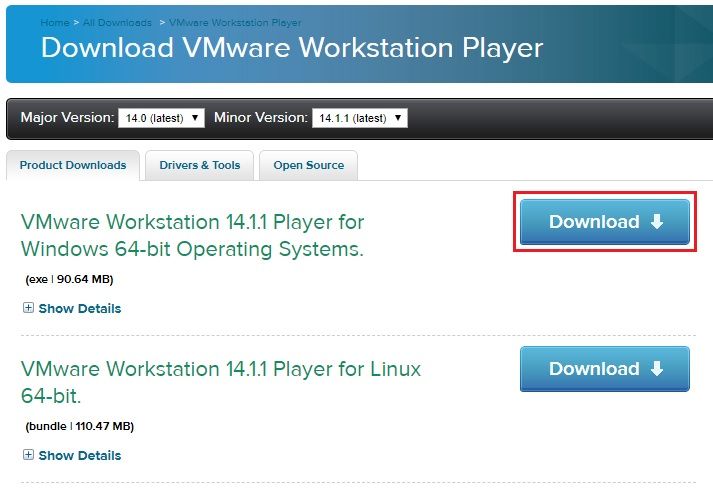Expand the plus icon for Windows details
The width and height of the screenshot is (713, 489).
(x=28, y=308)
